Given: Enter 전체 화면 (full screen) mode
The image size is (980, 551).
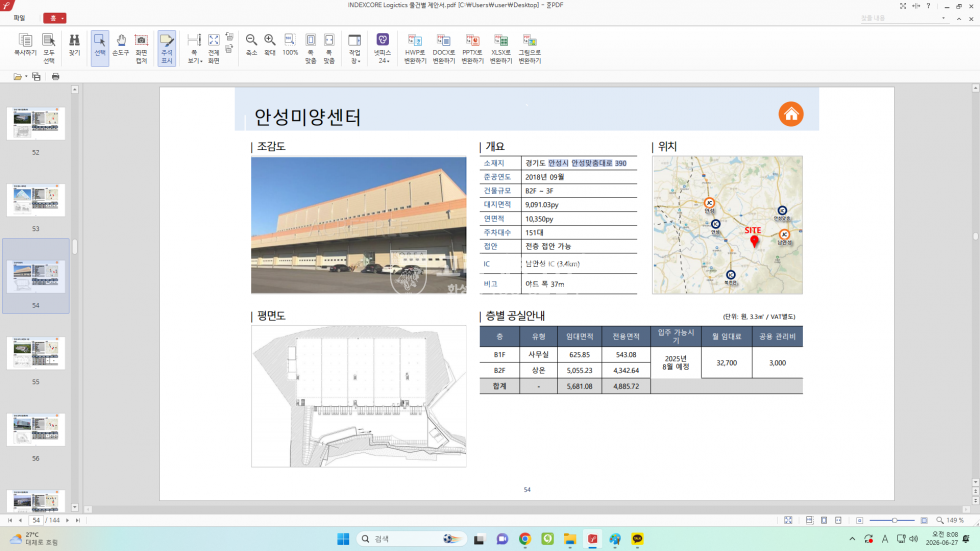Looking at the screenshot, I should pyautogui.click(x=214, y=48).
